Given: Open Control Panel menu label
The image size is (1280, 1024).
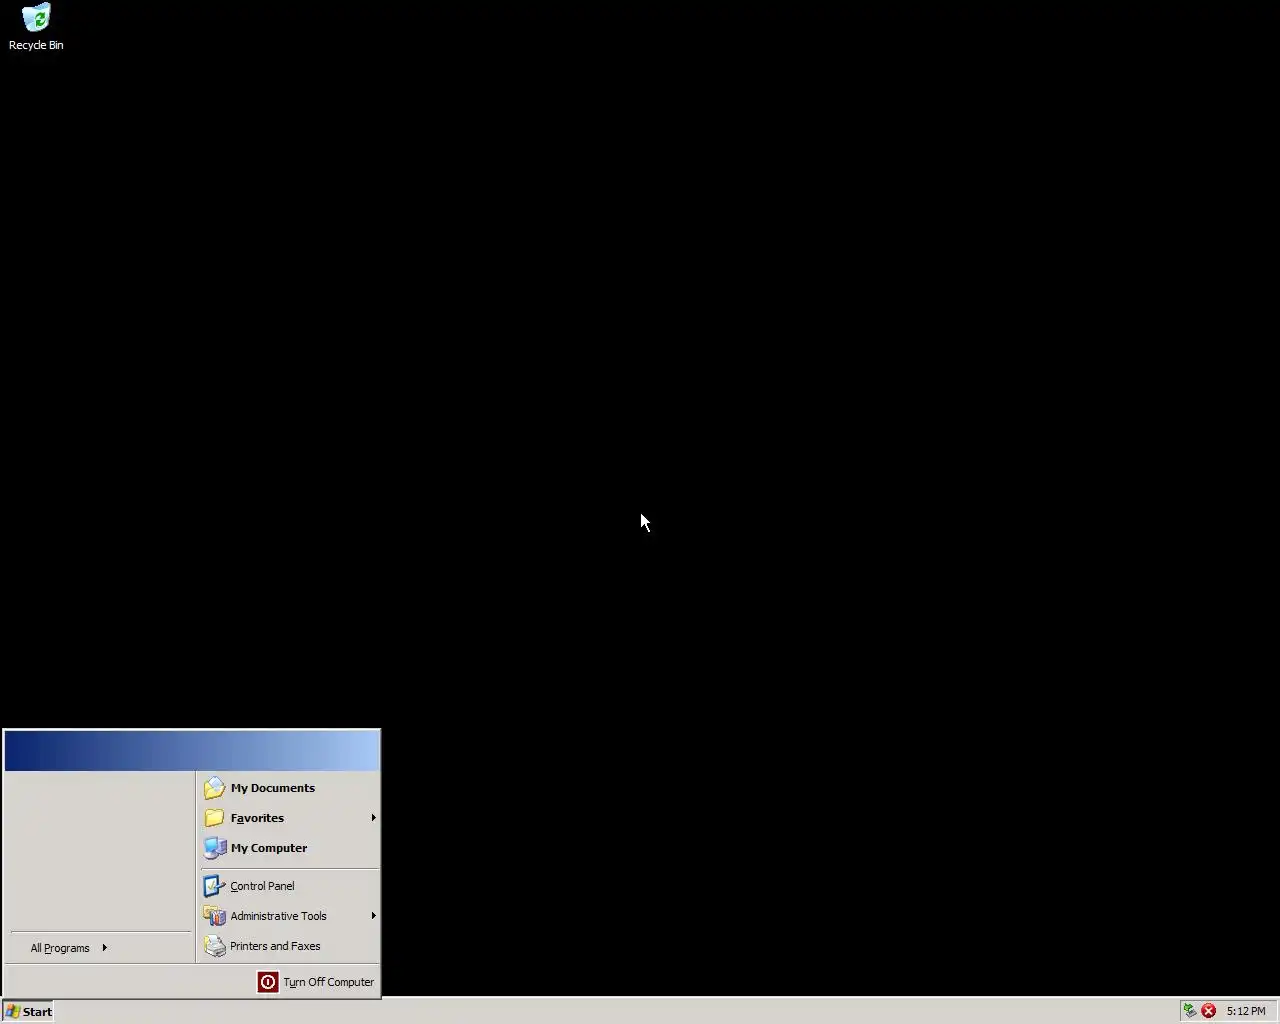Looking at the screenshot, I should (262, 886).
